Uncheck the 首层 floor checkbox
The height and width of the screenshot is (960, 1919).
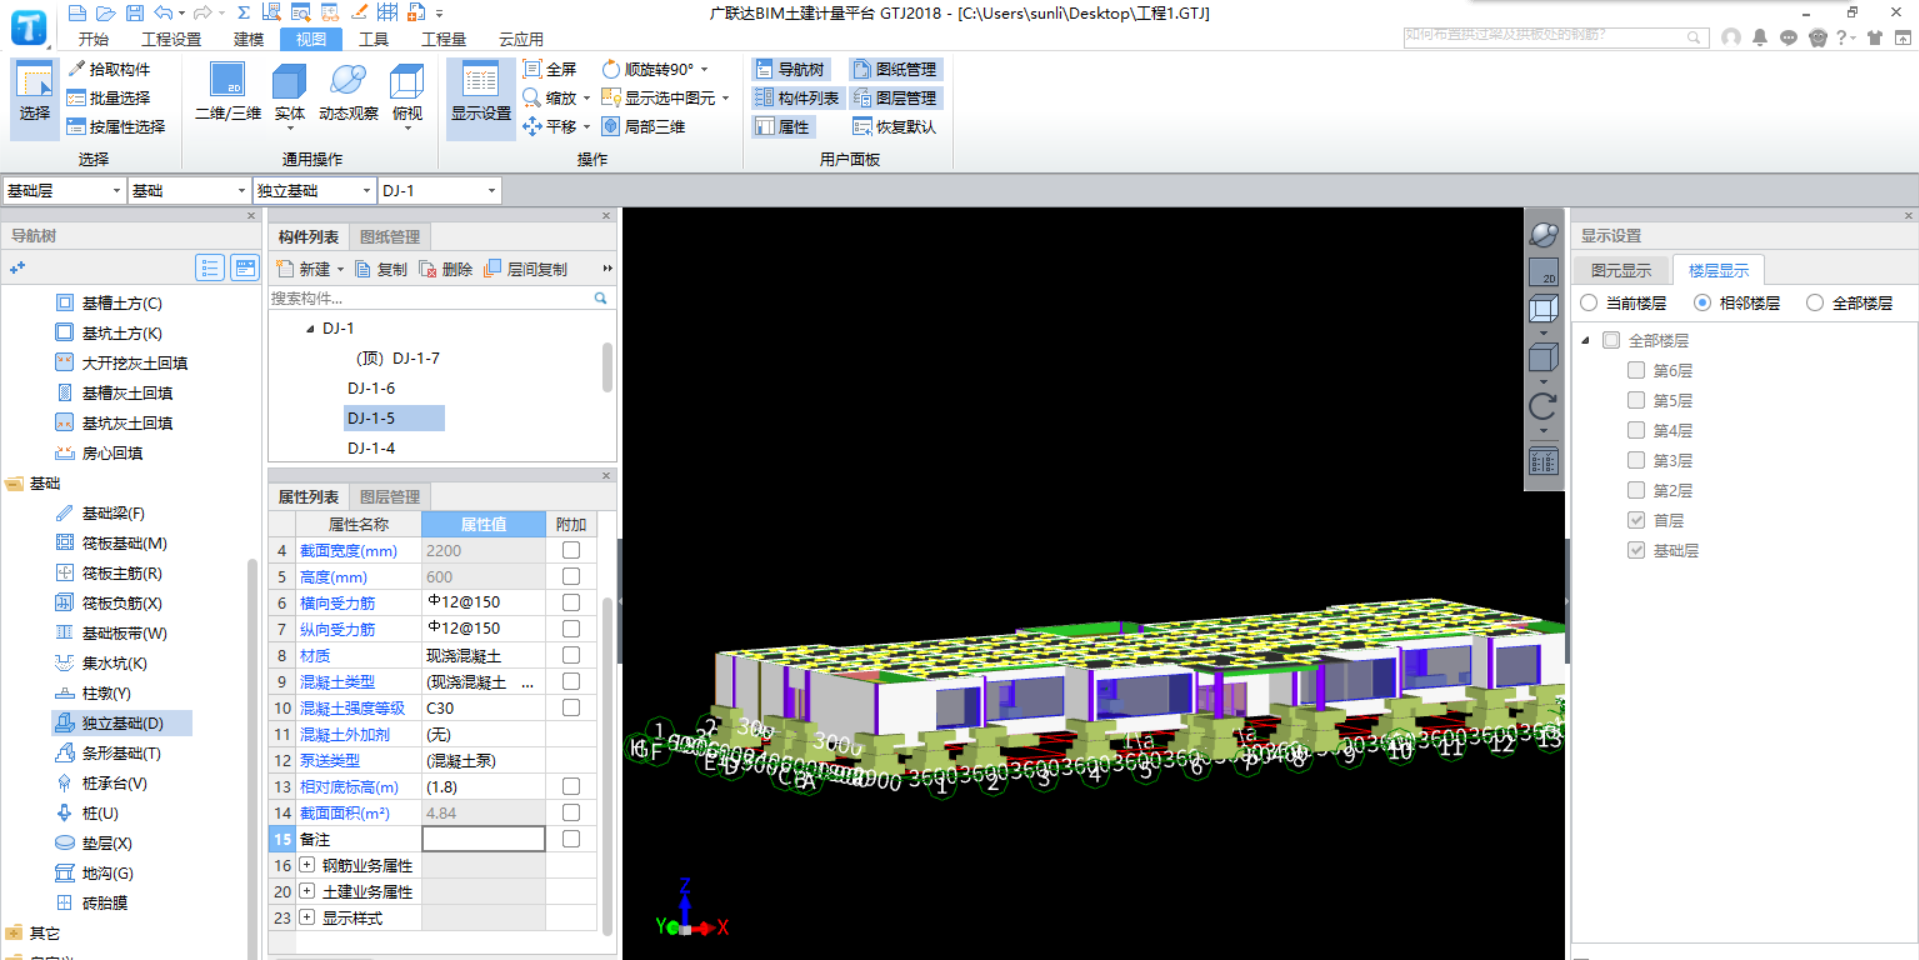[1636, 520]
